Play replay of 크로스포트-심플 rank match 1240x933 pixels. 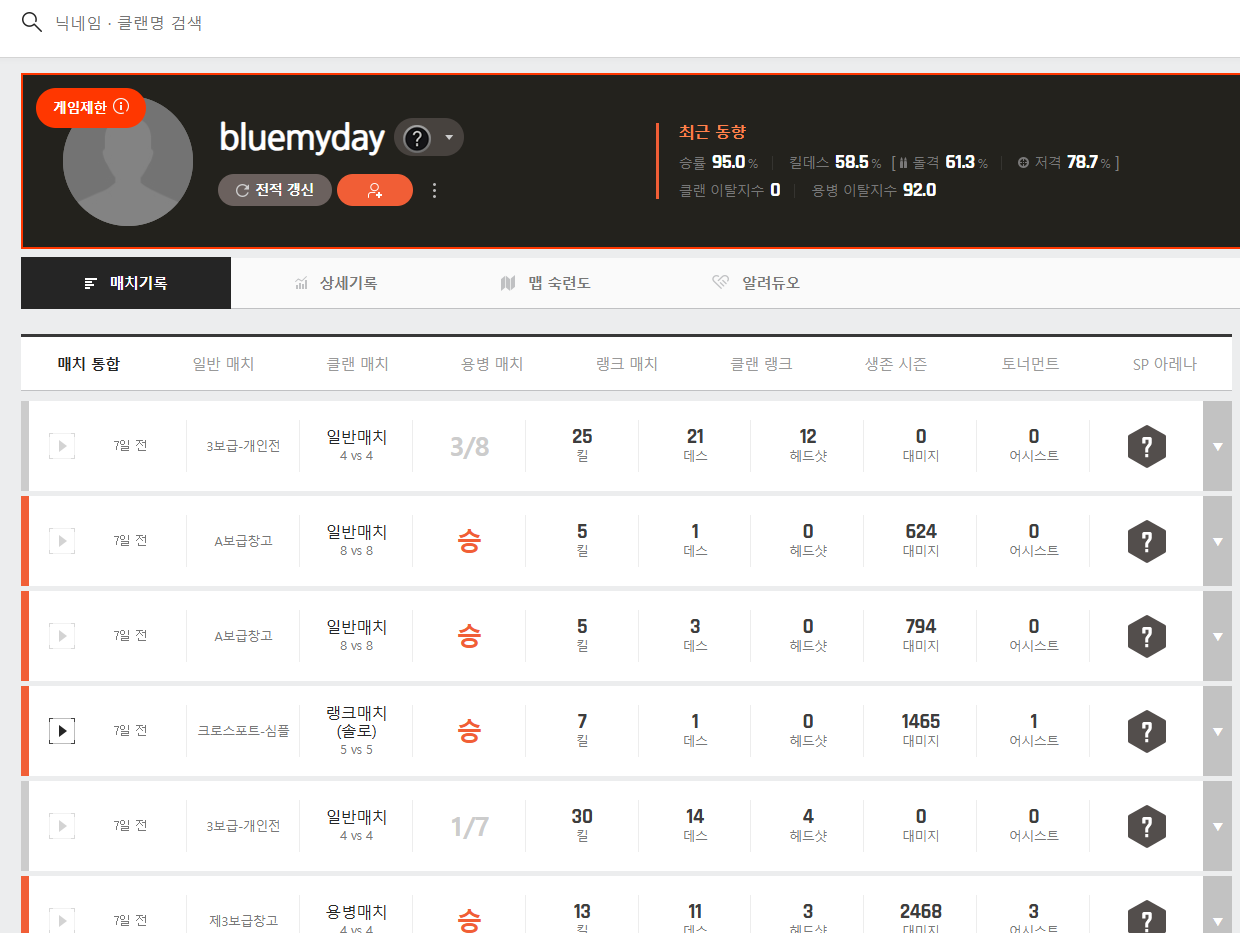tap(62, 731)
